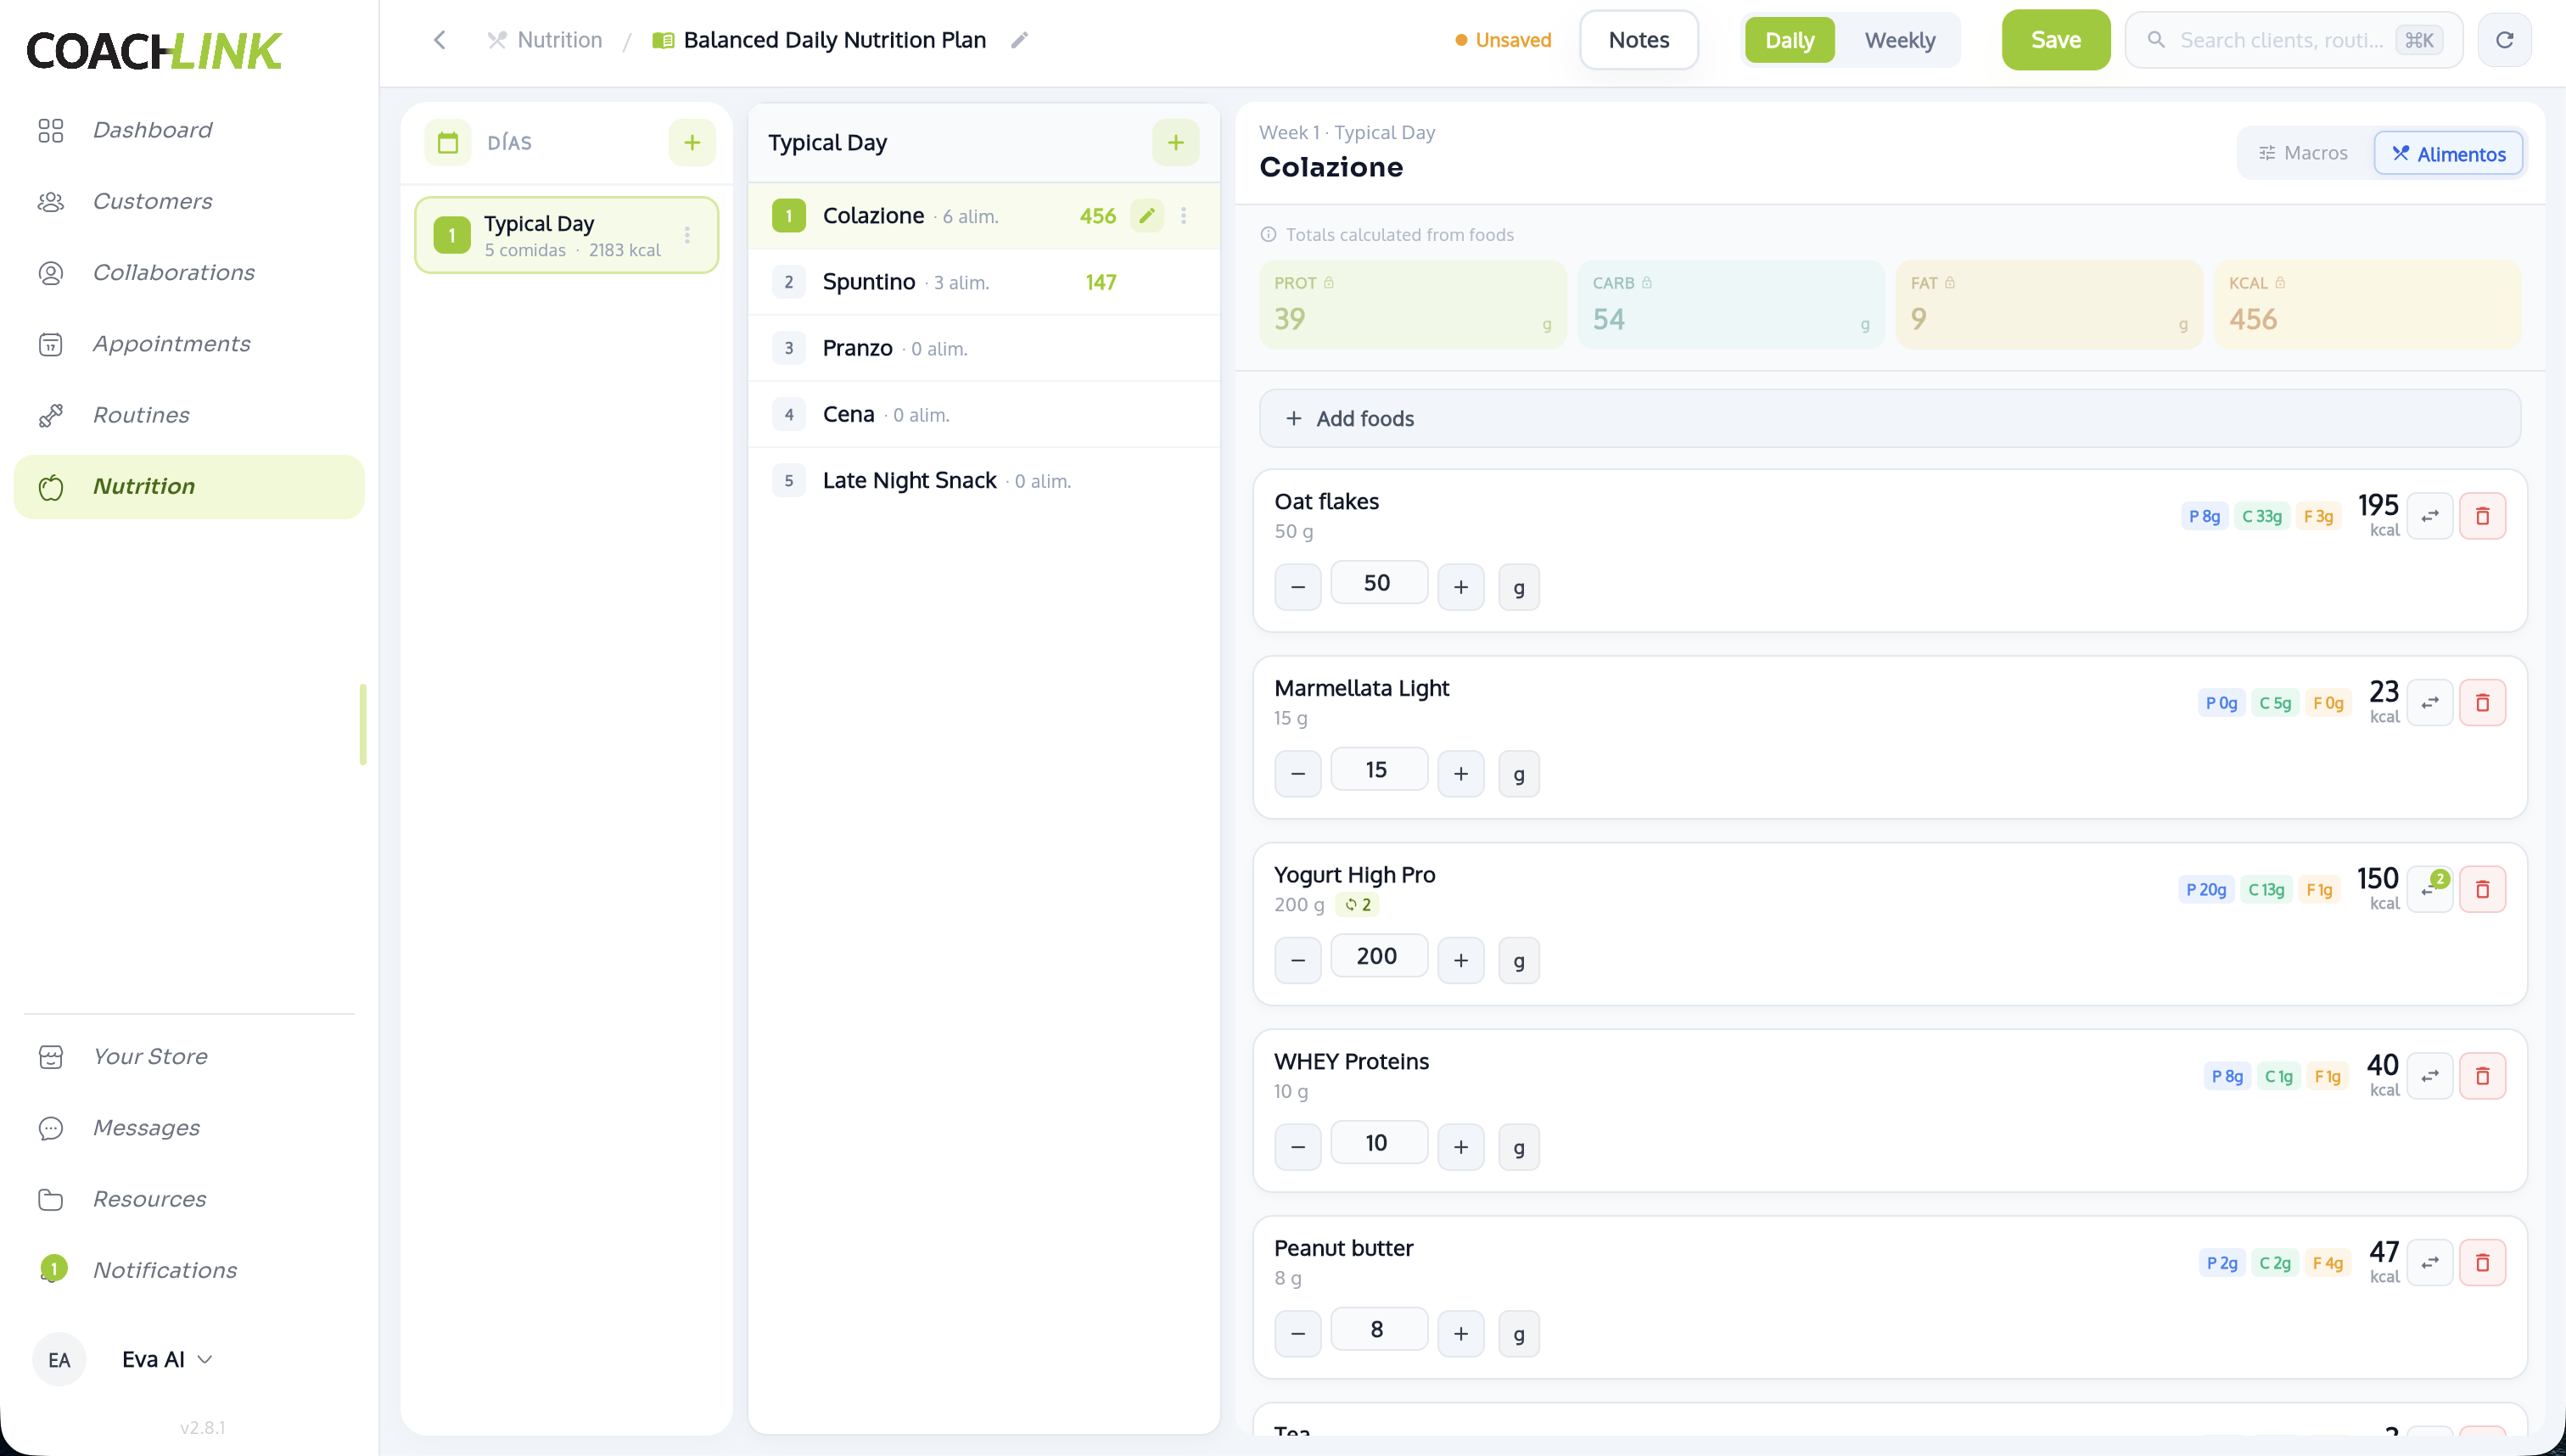This screenshot has height=1456, width=2566.
Task: Select the Late Night Snack meal
Action: click(x=984, y=480)
